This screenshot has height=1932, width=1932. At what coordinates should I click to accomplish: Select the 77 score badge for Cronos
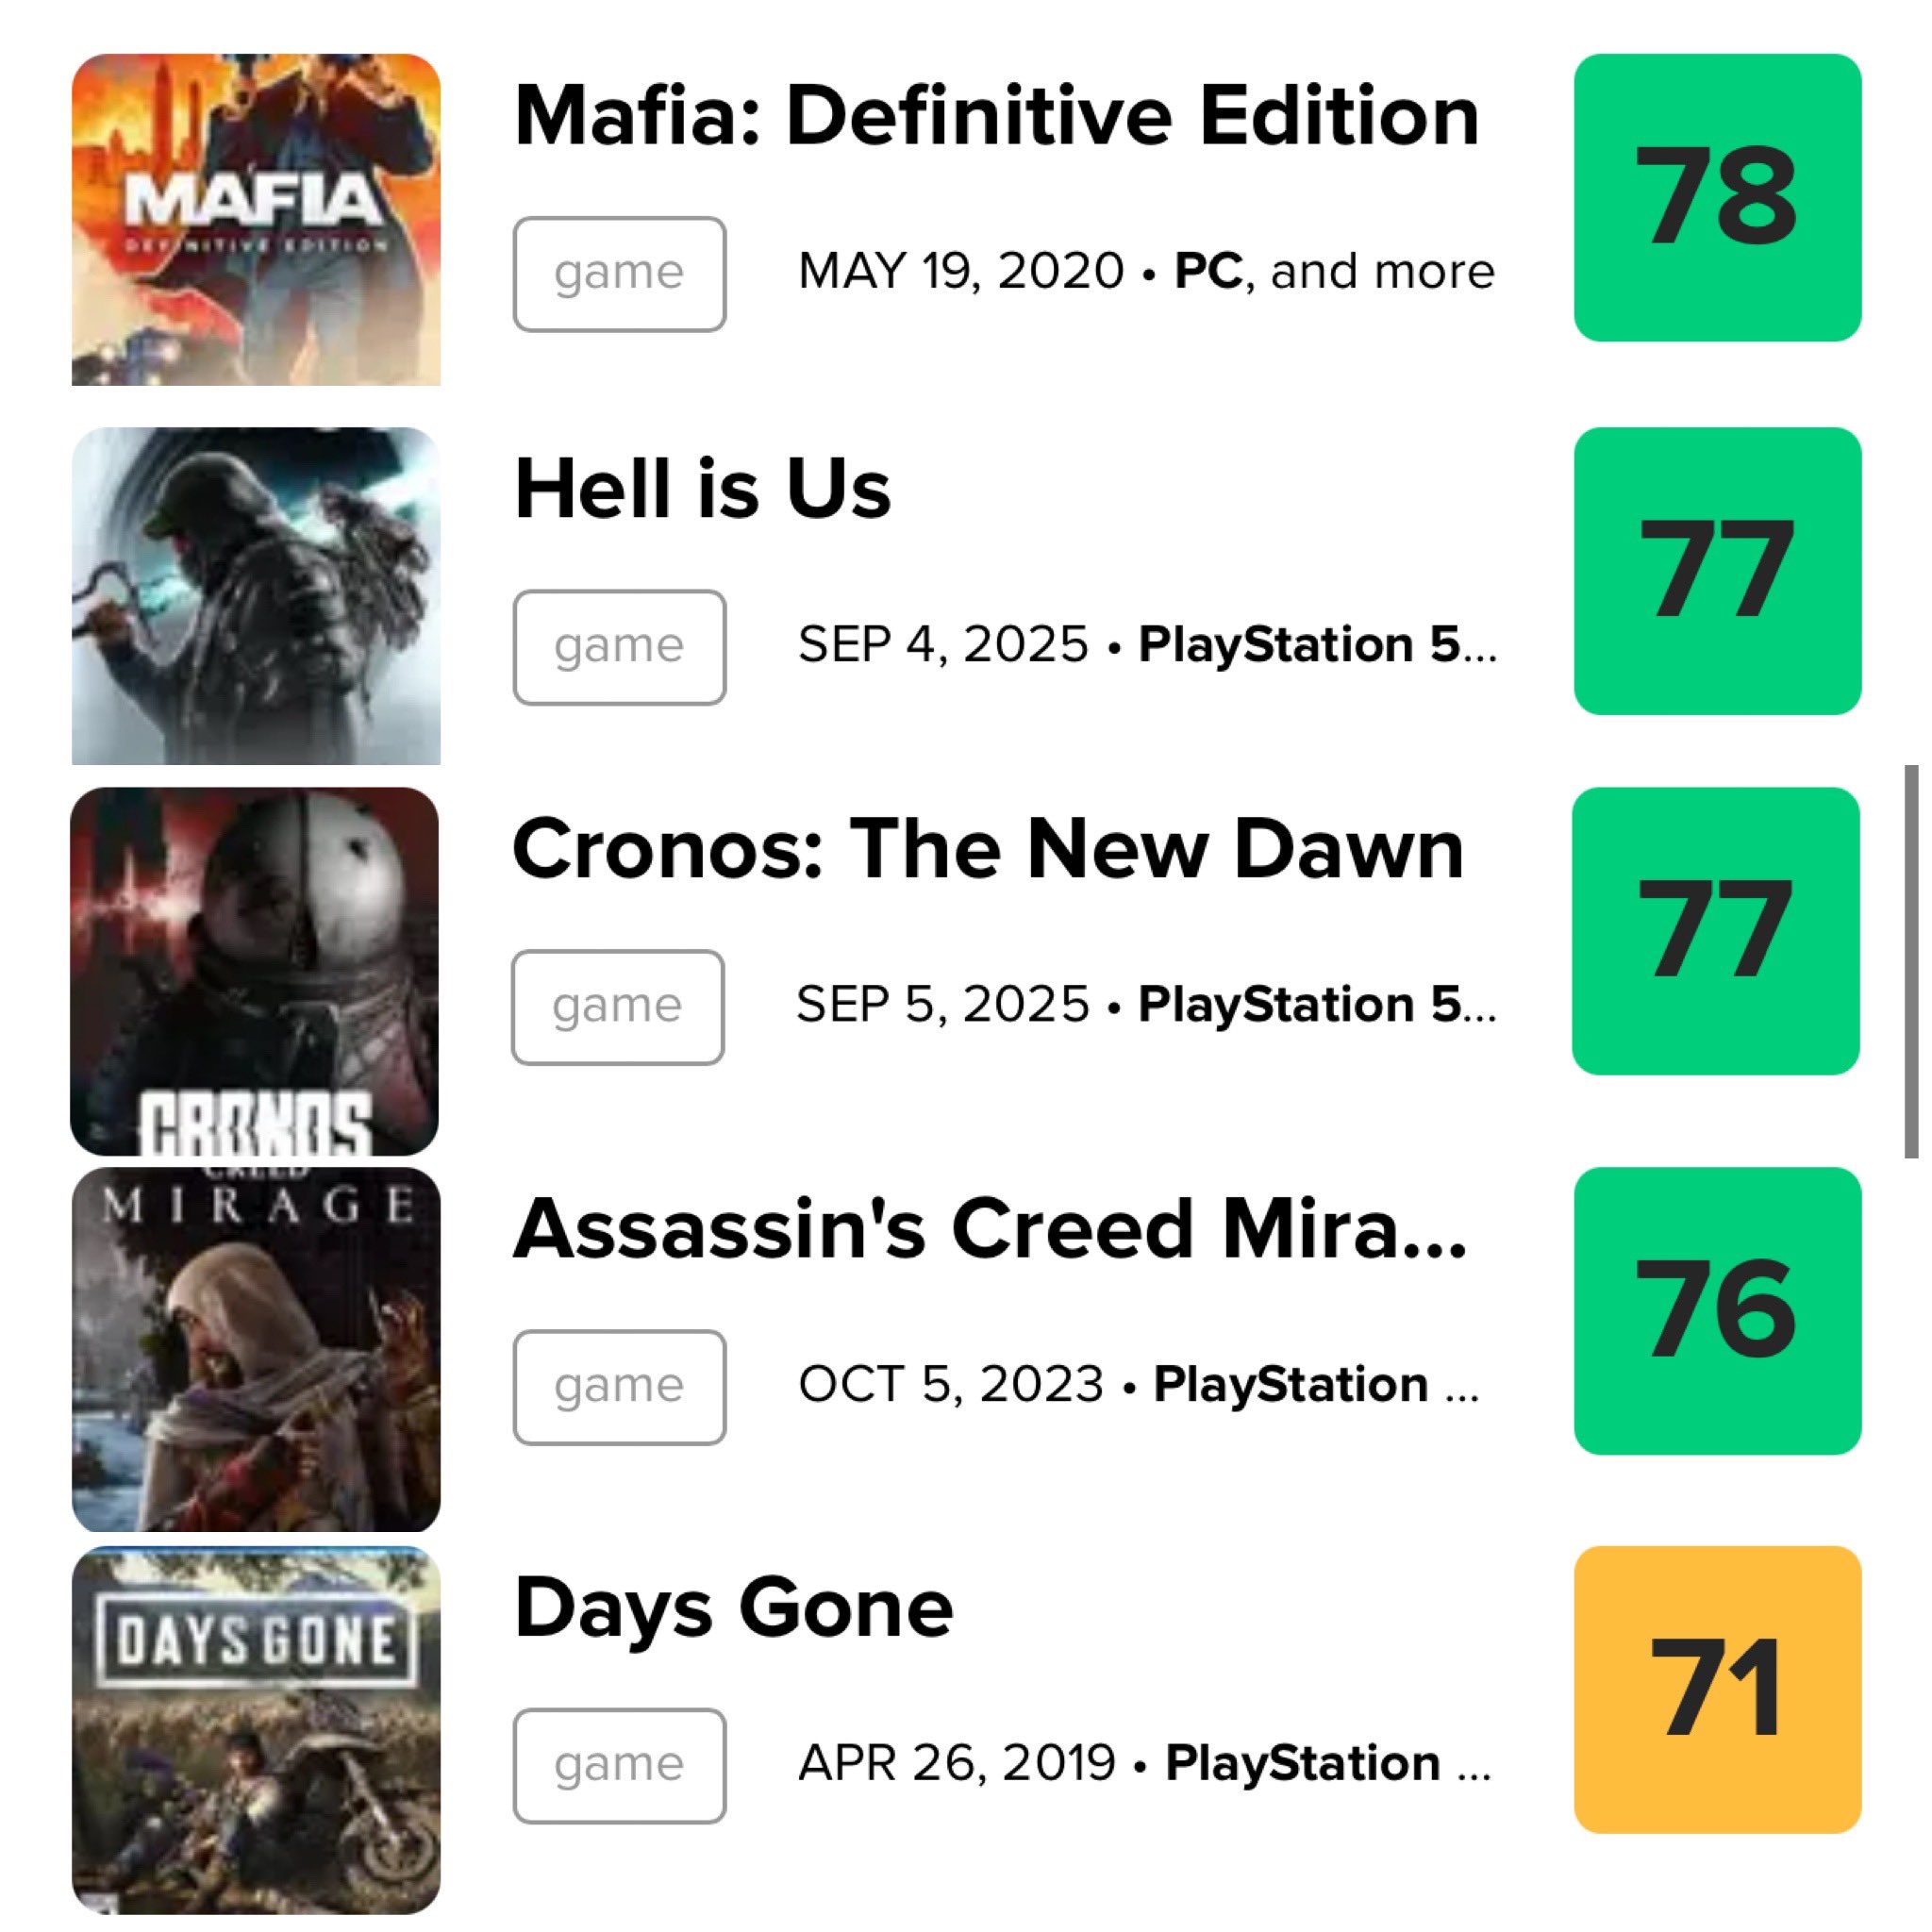pos(1715,931)
